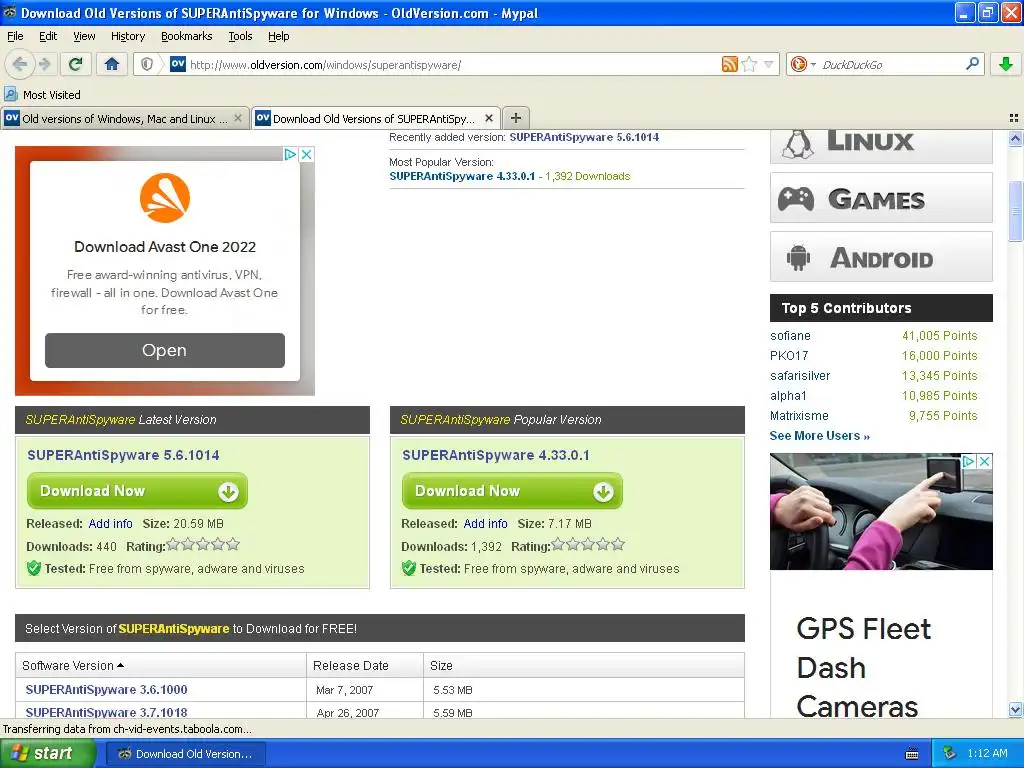Click the green Tested shield under 5.6.1014
1024x768 pixels.
(34, 568)
